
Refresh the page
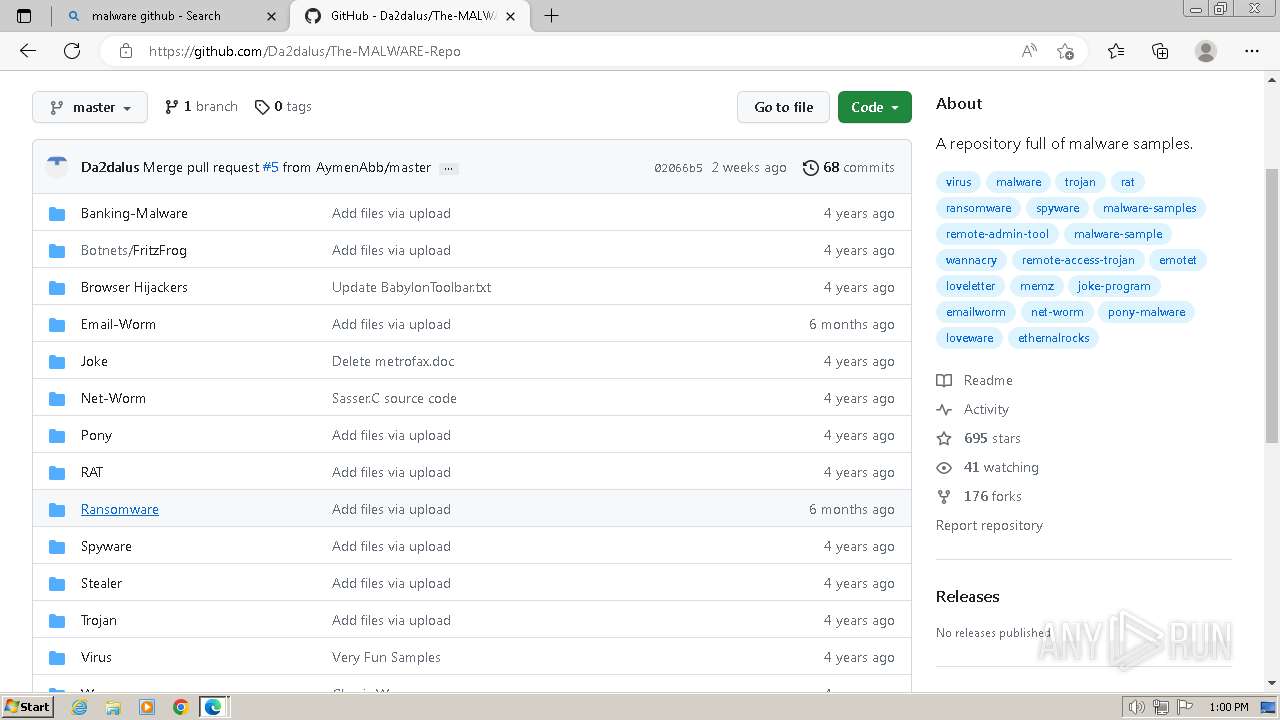coord(72,51)
